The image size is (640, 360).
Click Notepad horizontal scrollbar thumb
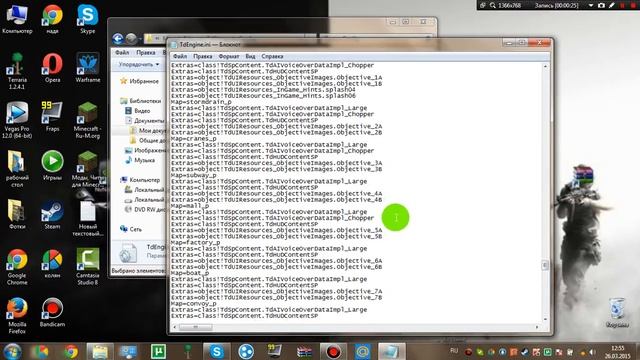coord(196,327)
